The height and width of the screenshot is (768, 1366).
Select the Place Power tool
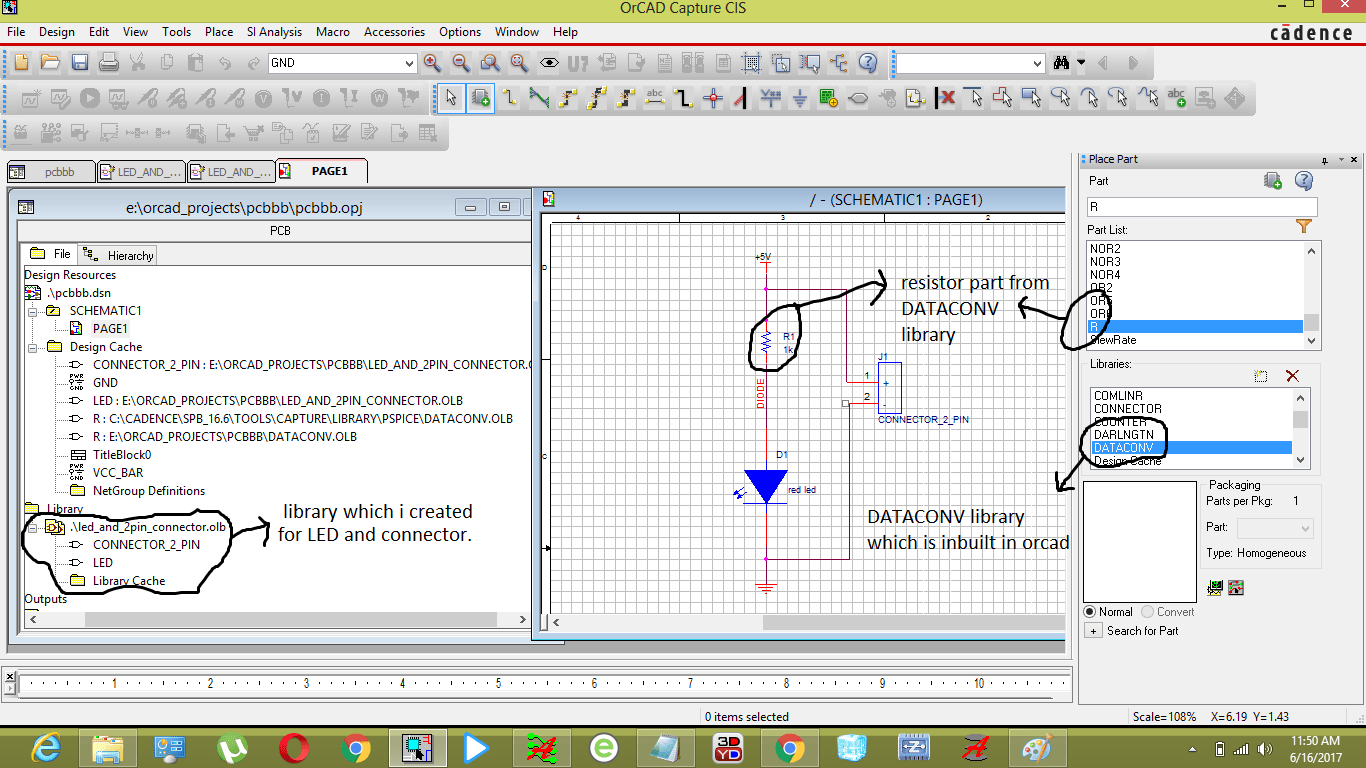[x=771, y=99]
